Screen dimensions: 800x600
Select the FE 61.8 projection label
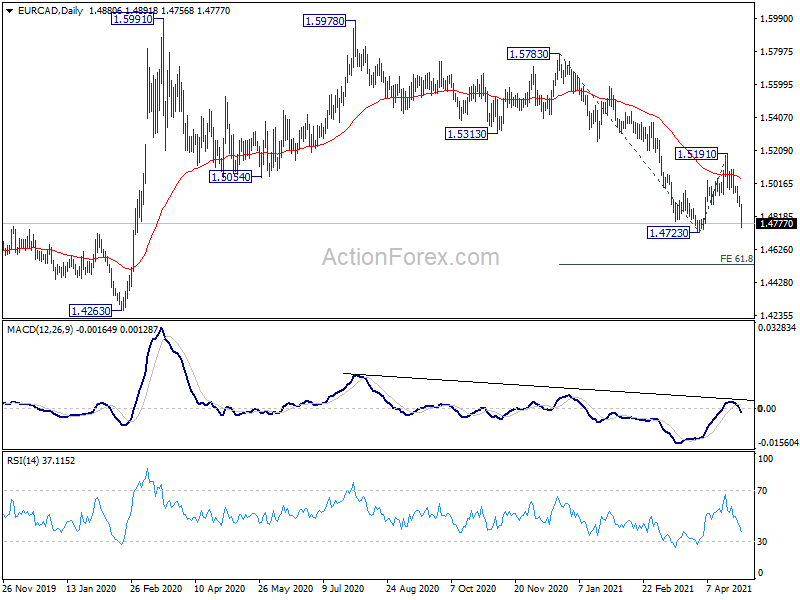pos(736,259)
